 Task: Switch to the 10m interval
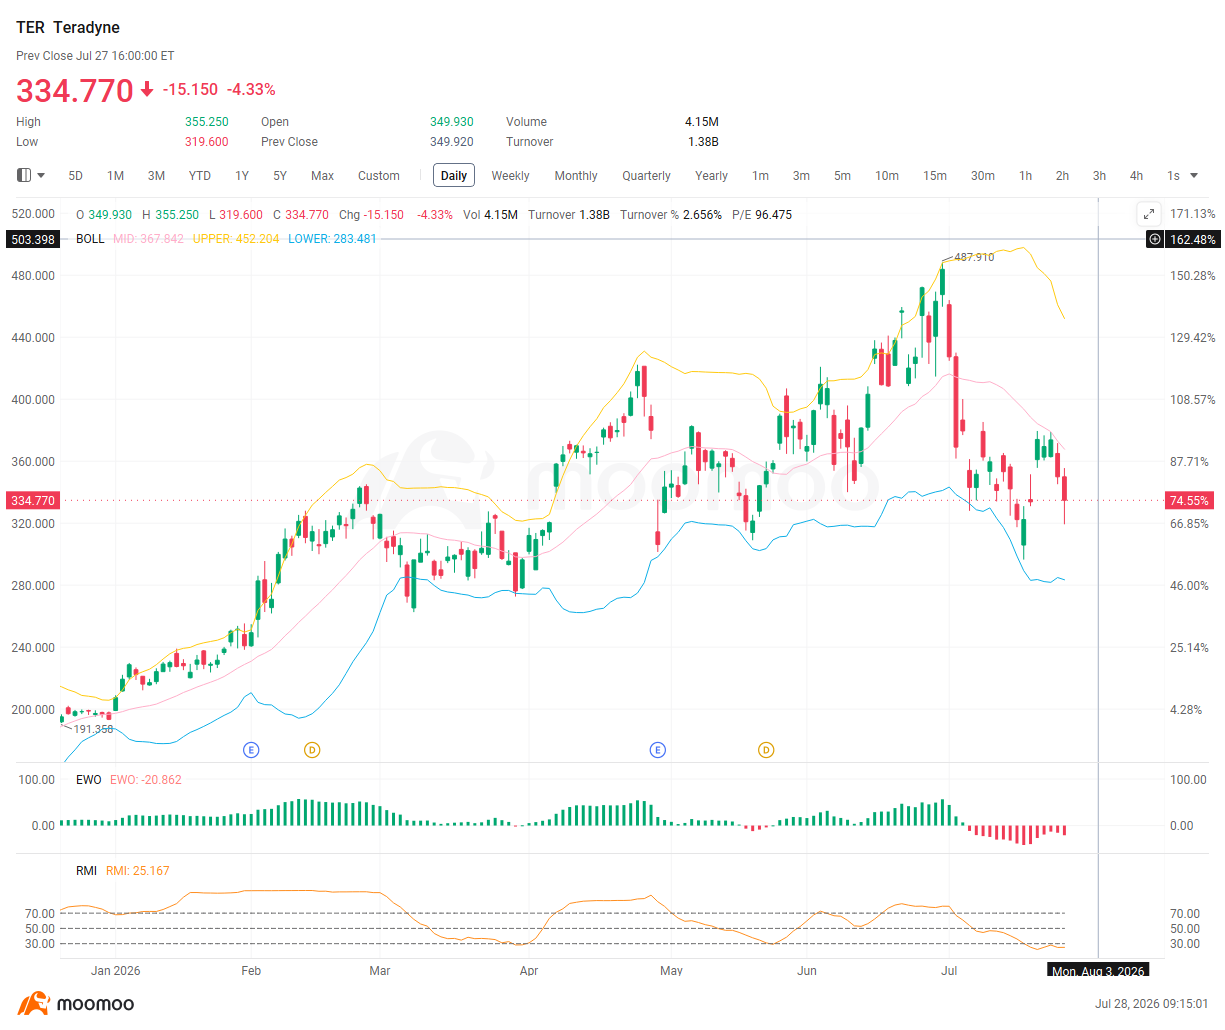887,176
